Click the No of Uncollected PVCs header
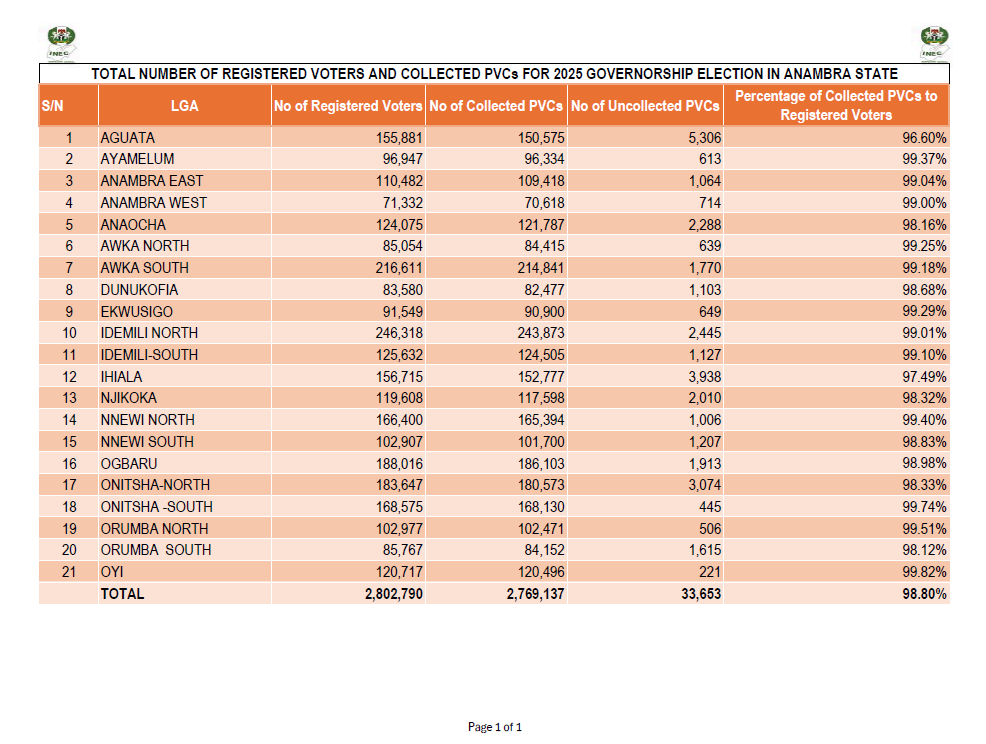Screen dimensions: 986x744 [645, 105]
